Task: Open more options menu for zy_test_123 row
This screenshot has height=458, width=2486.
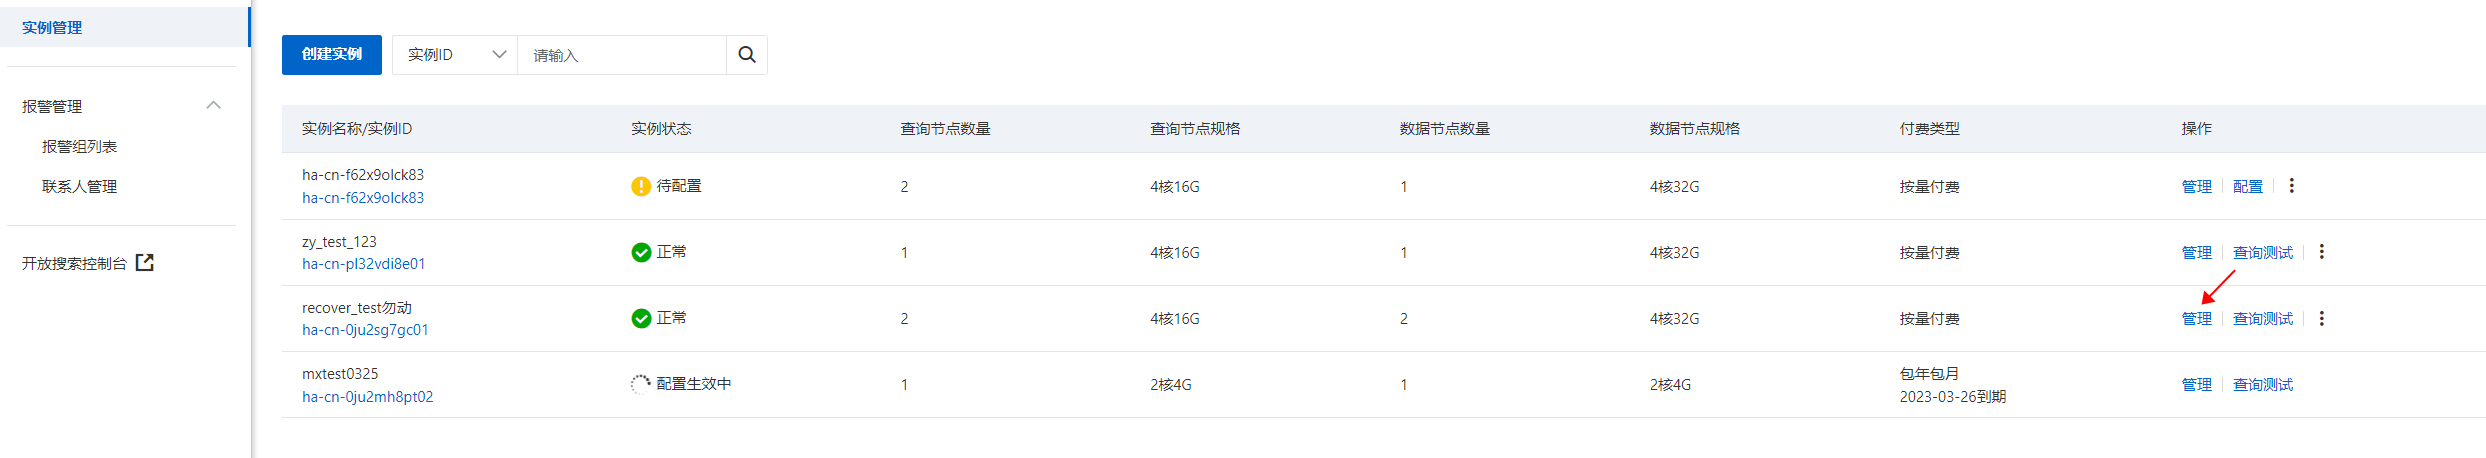Action: [x=2321, y=252]
